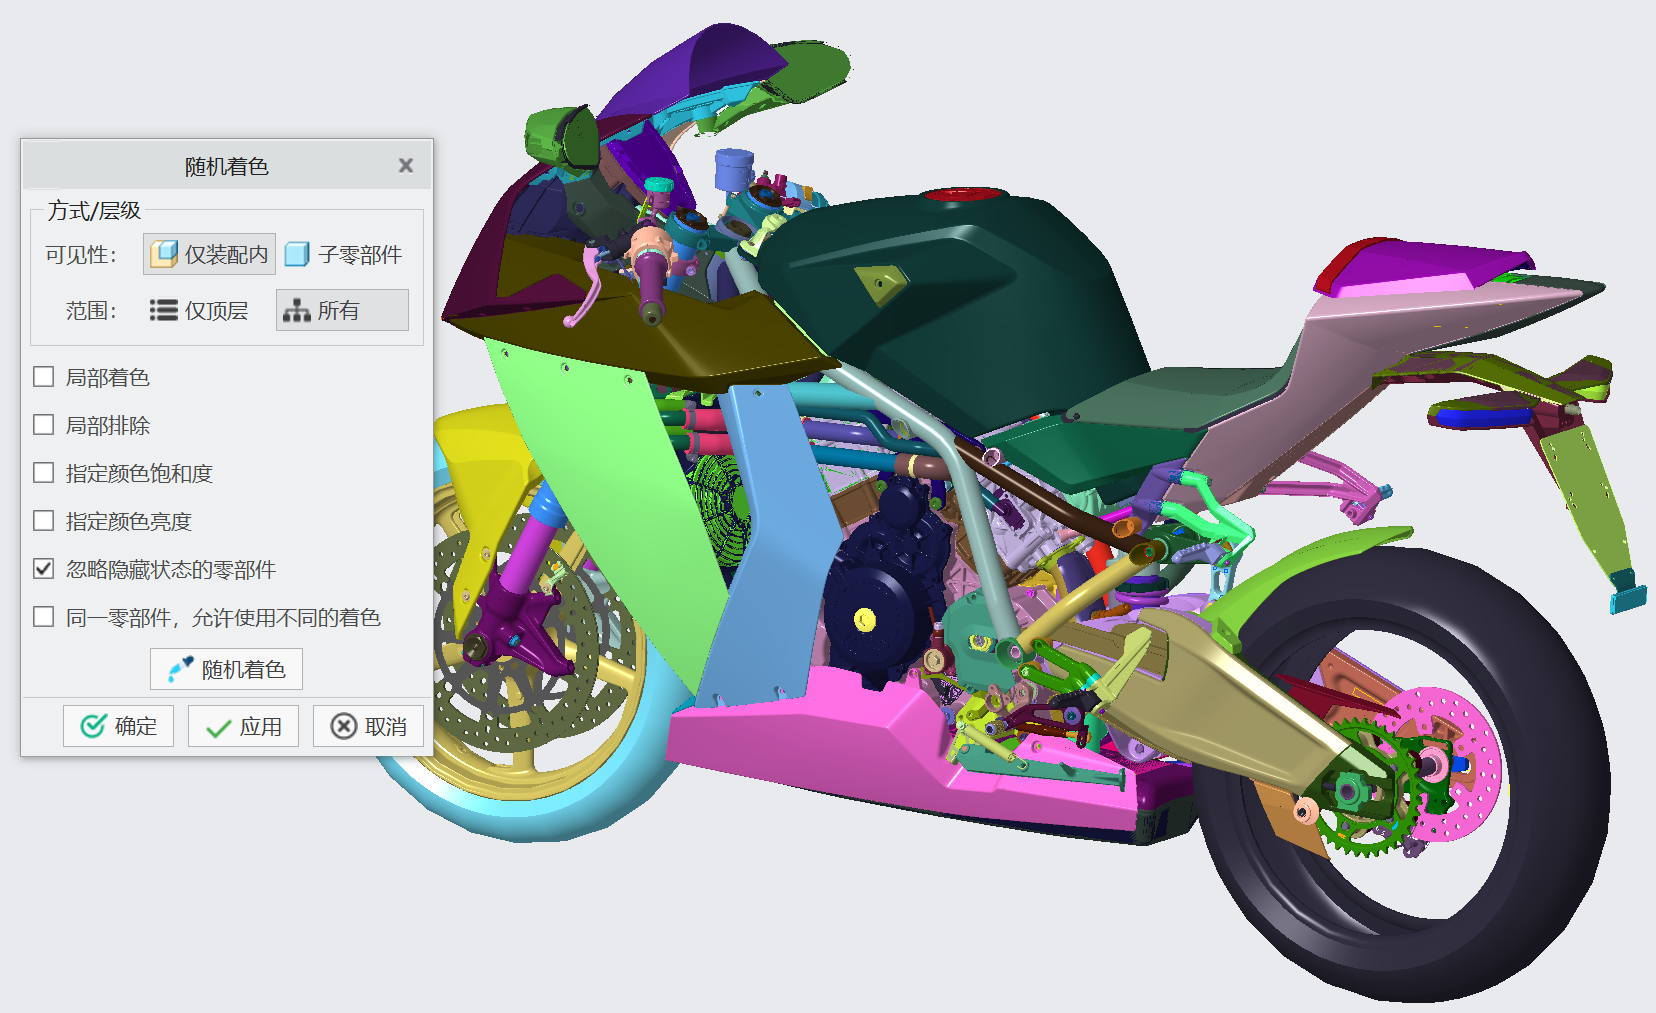Choose the 仅顶层 range option
The width and height of the screenshot is (1656, 1013).
click(x=199, y=311)
